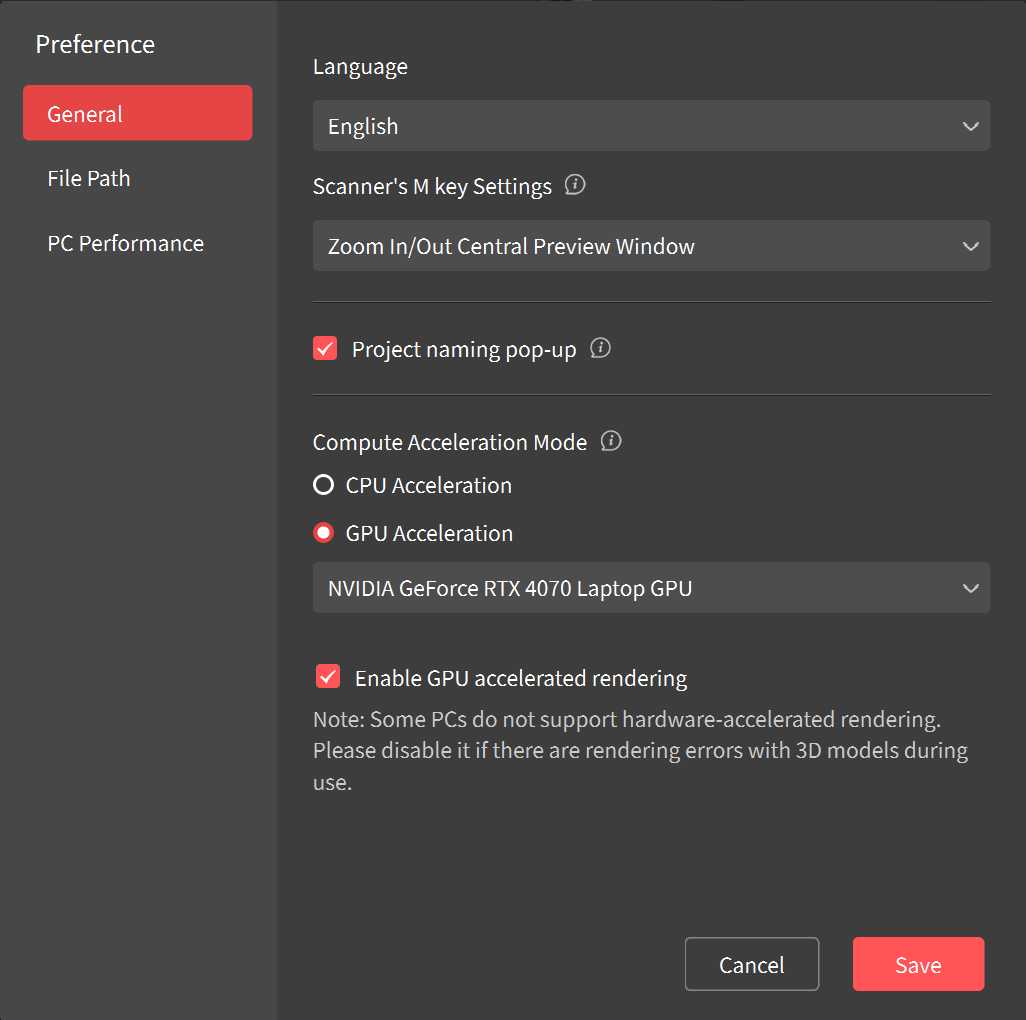
Task: Click the Project naming pop-up label text
Action: click(x=464, y=350)
